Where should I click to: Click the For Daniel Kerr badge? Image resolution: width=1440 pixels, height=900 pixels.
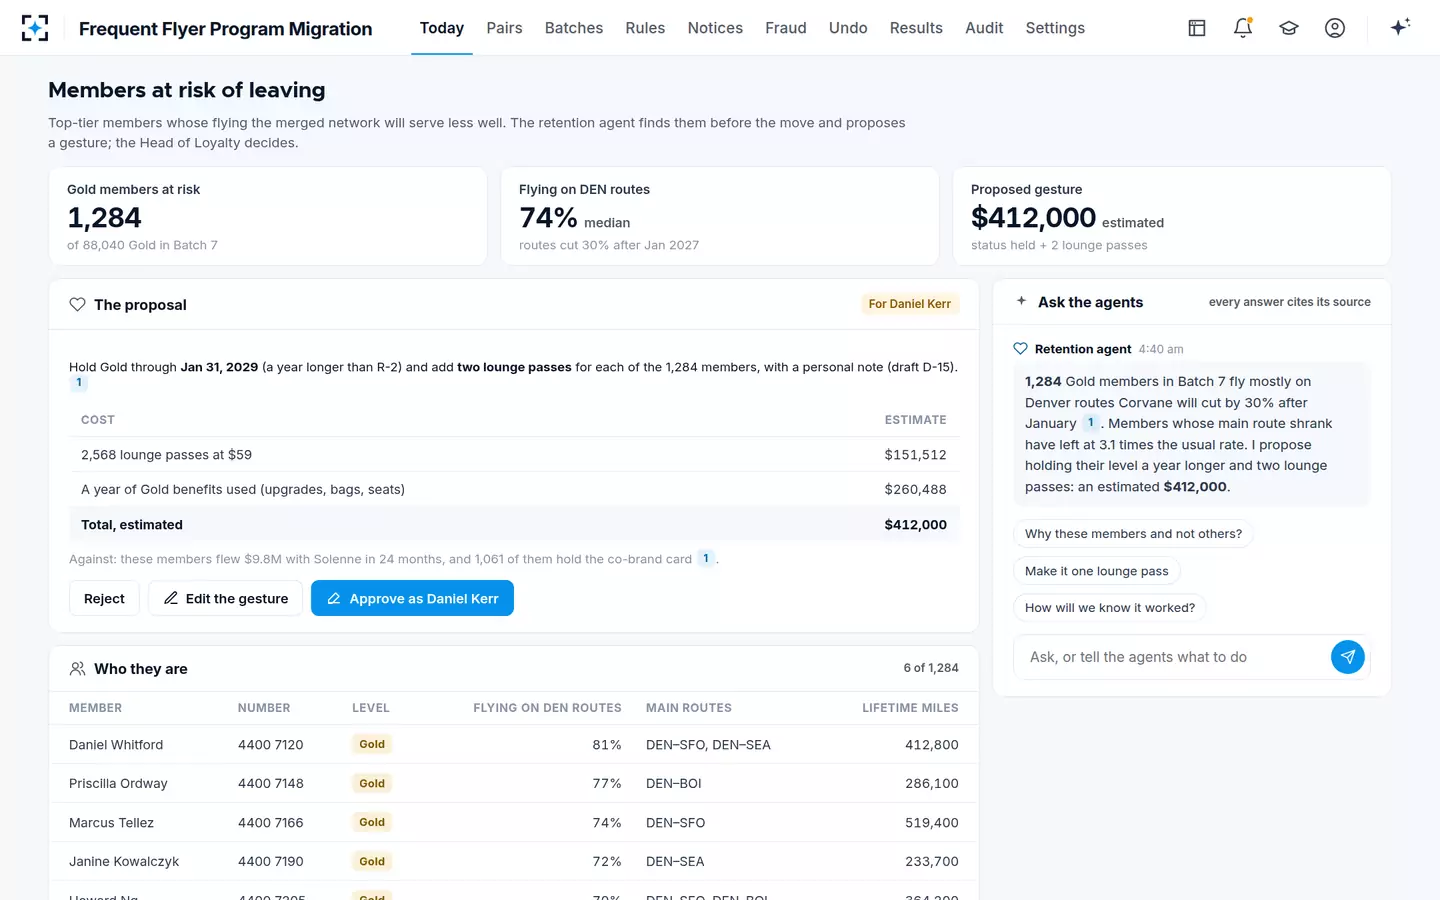point(910,304)
